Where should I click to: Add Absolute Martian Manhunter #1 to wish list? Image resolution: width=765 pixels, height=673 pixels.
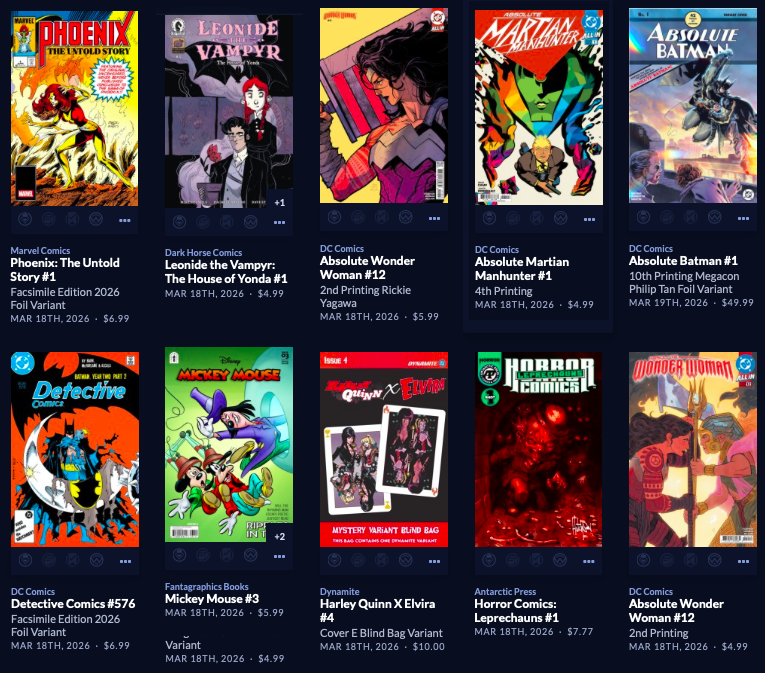coord(560,218)
